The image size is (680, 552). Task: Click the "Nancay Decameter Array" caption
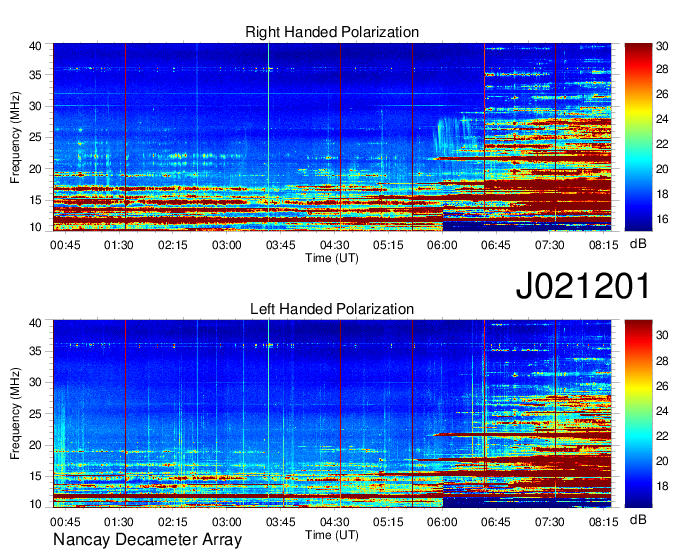tap(147, 540)
